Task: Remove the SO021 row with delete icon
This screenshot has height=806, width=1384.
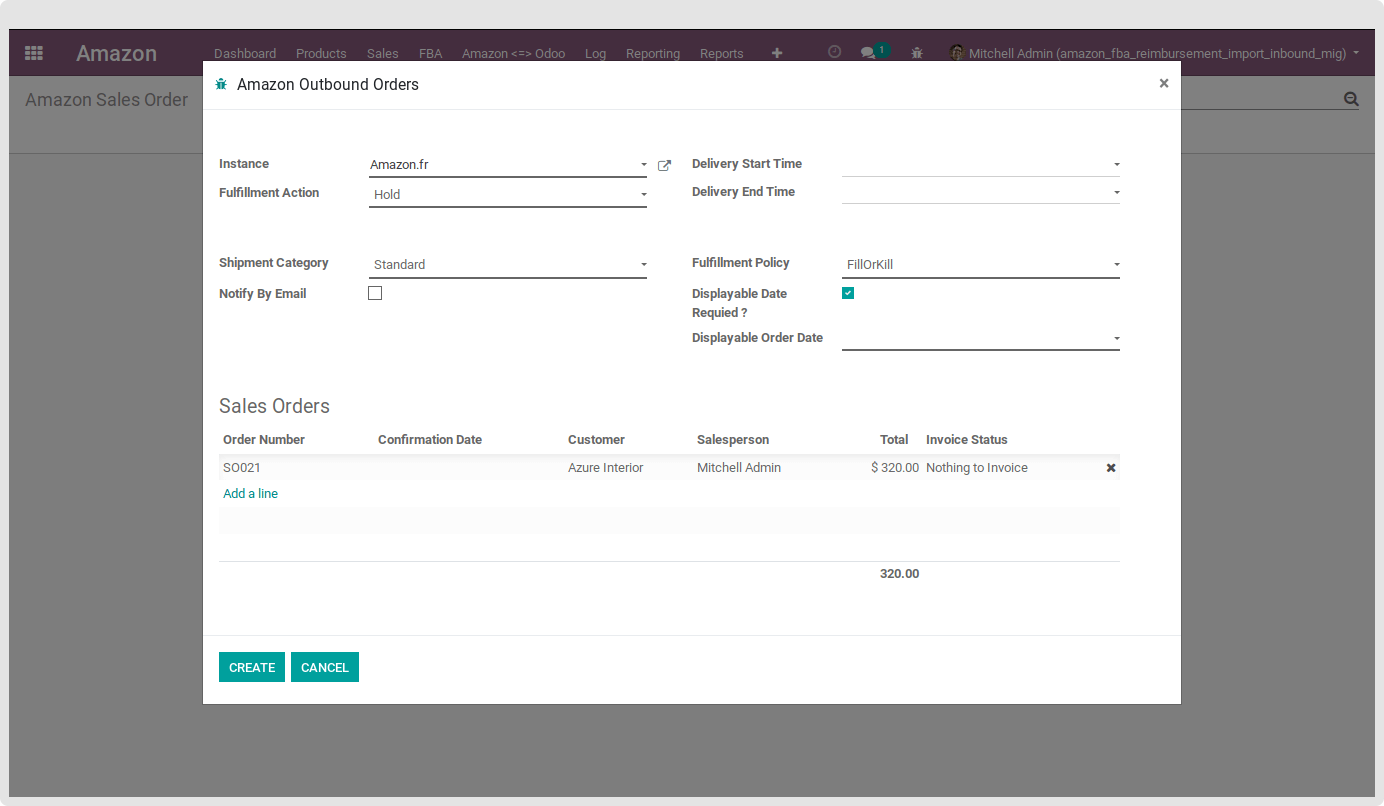Action: click(1110, 468)
